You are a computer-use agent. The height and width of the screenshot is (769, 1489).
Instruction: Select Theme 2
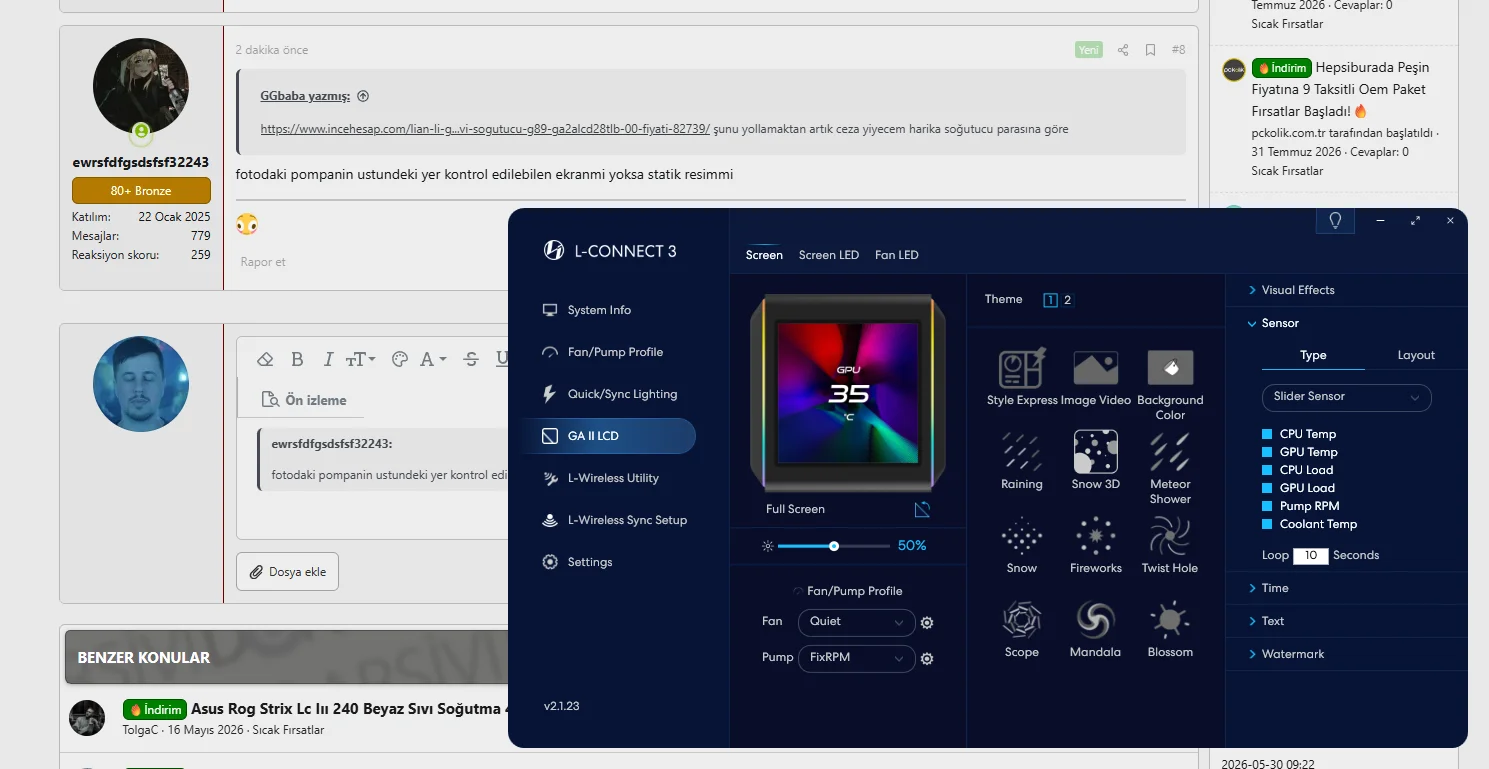coord(1067,300)
